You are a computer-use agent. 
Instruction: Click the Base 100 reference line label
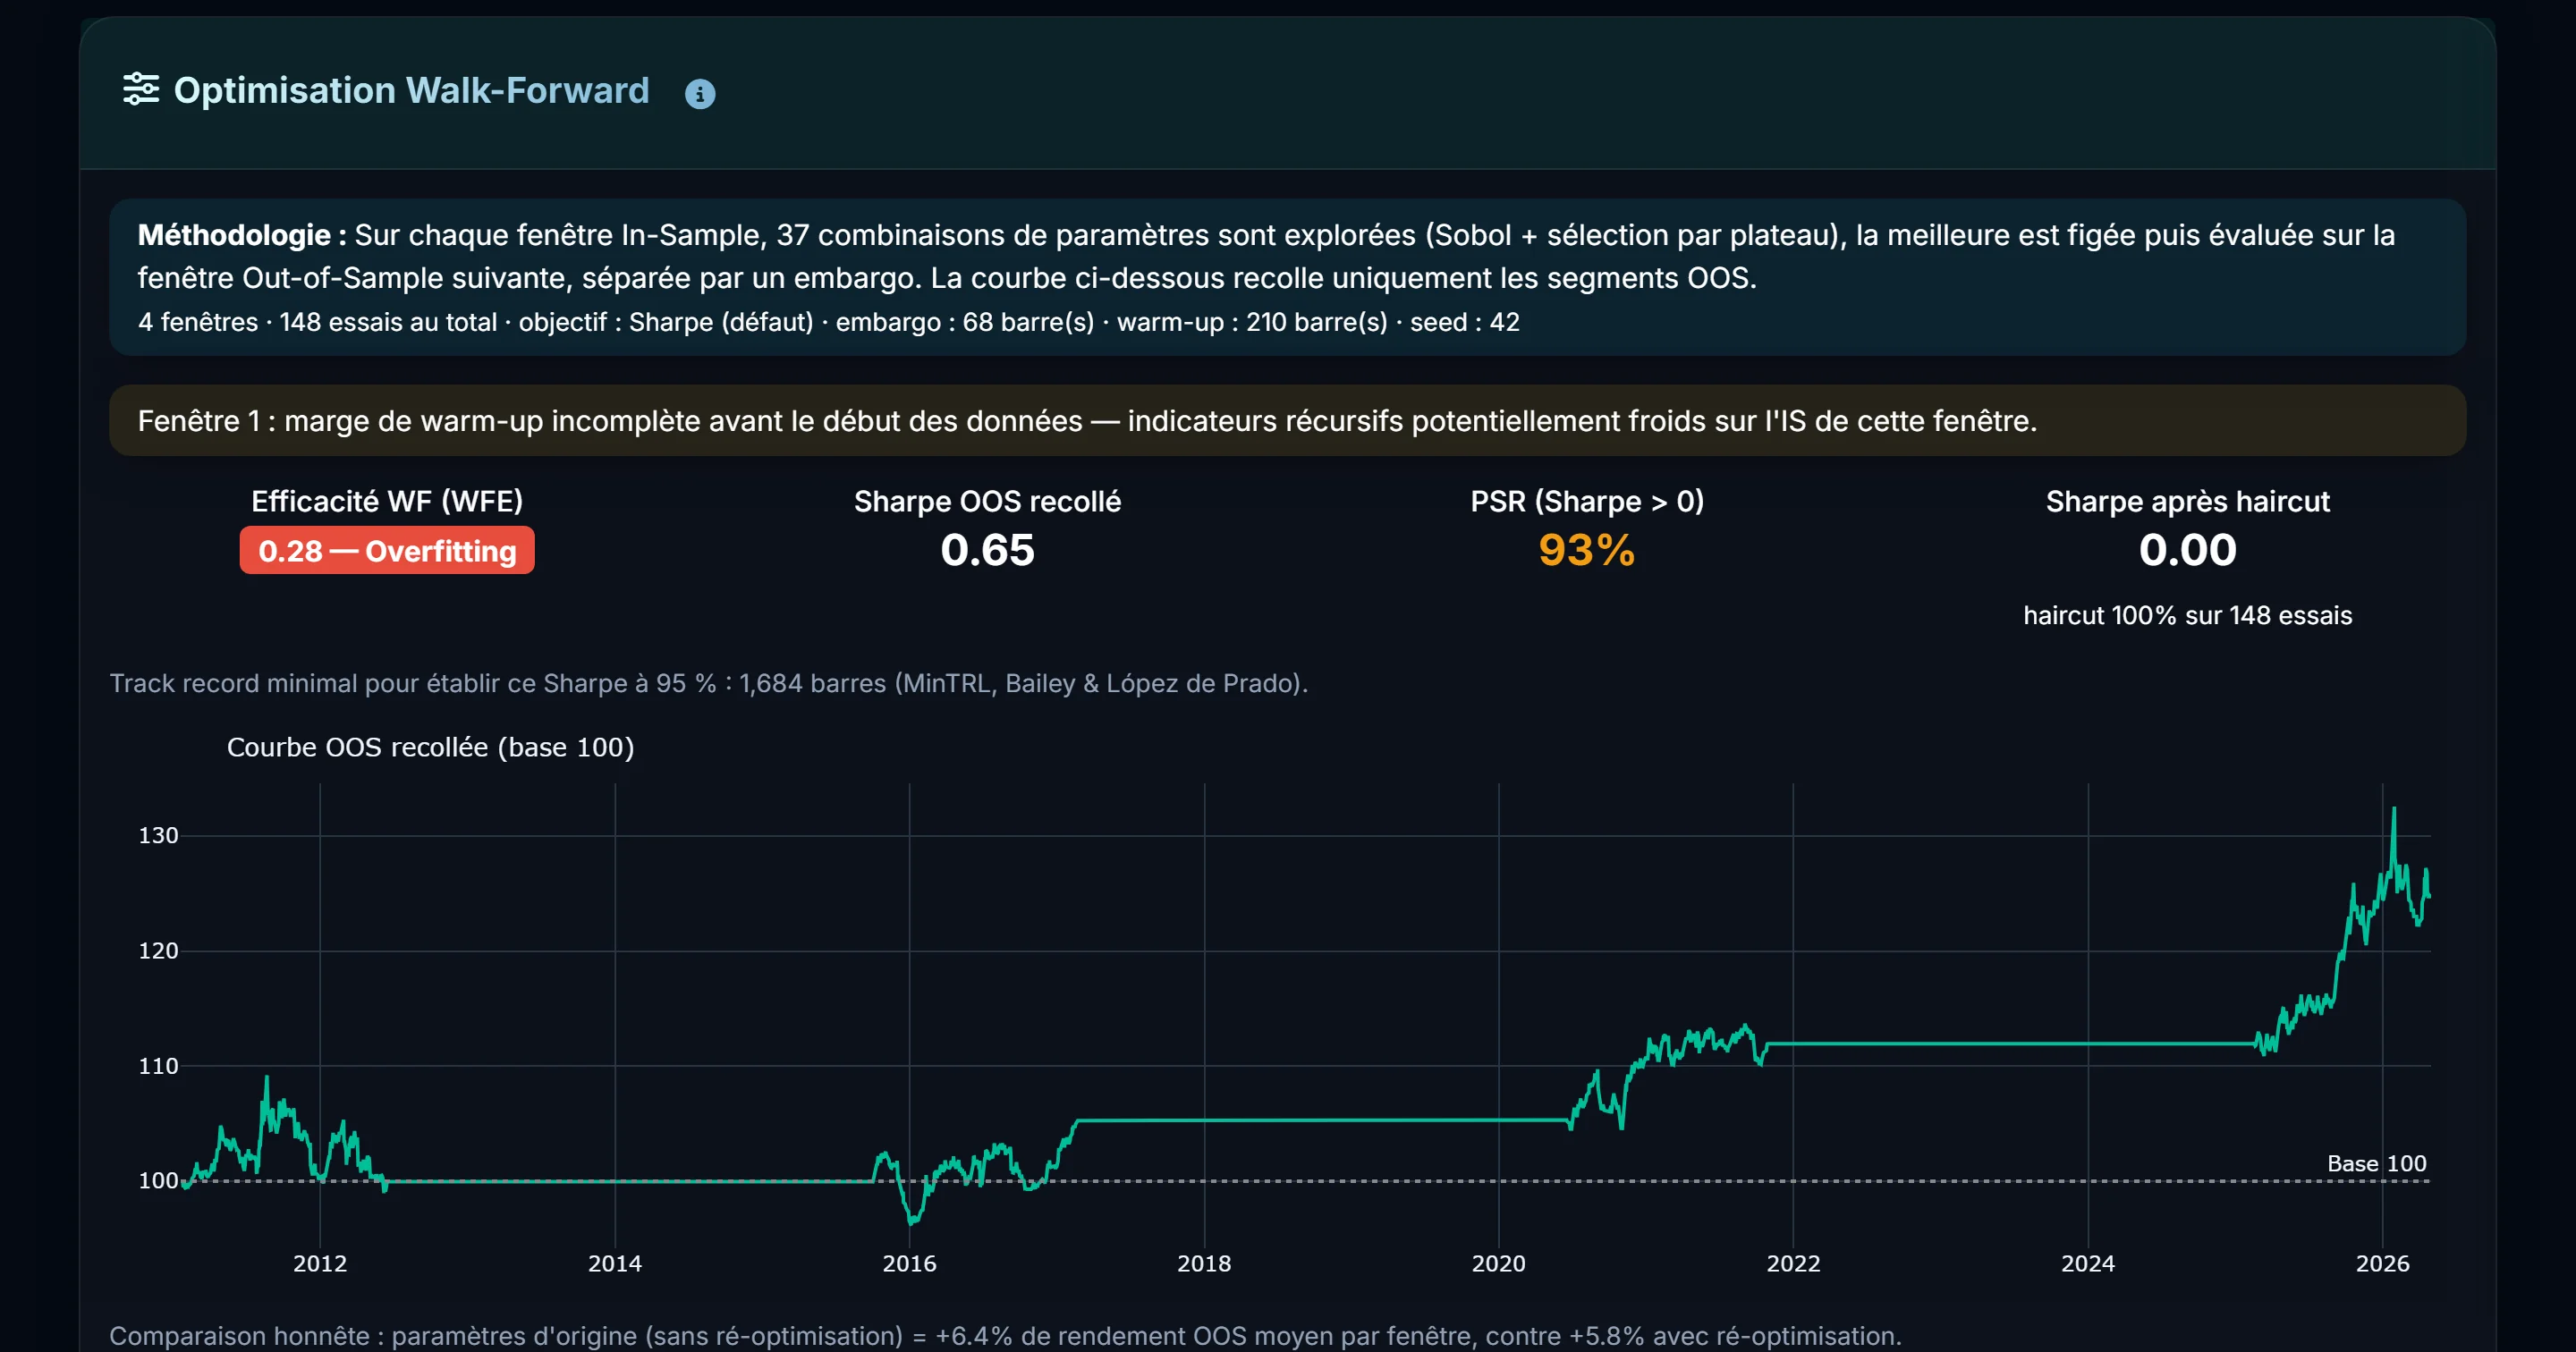pyautogui.click(x=2376, y=1163)
